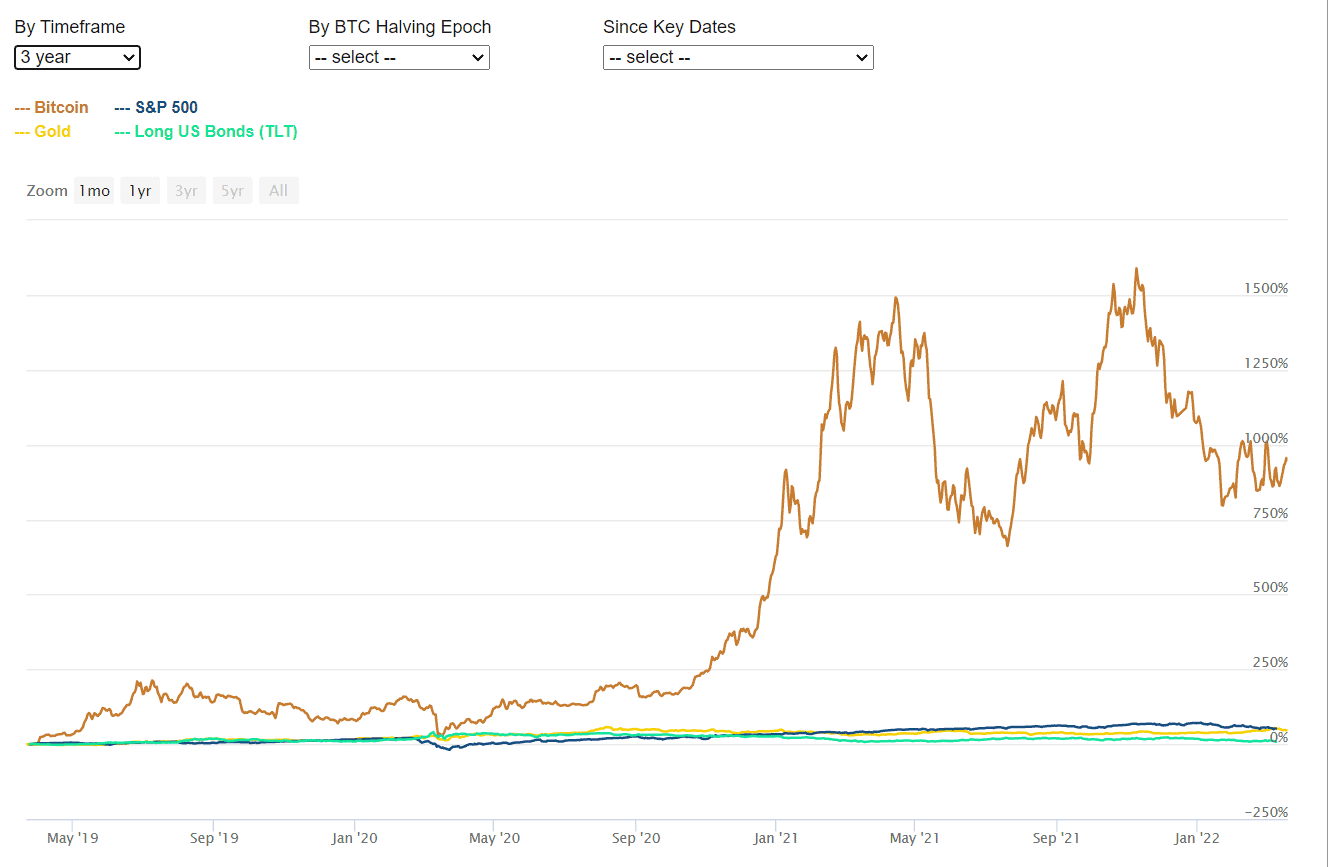Screen dimensions: 1330x867
Task: Click the 1500% y-axis label
Action: [x=1266, y=288]
